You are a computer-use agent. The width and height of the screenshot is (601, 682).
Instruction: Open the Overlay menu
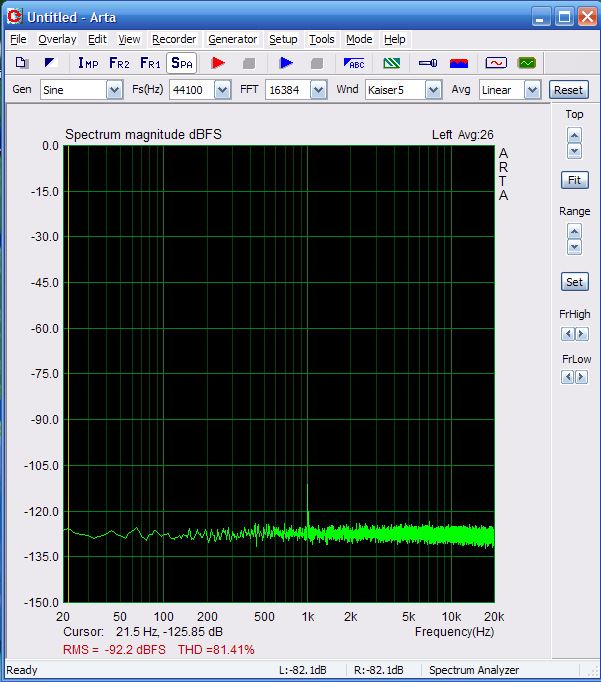(x=57, y=39)
